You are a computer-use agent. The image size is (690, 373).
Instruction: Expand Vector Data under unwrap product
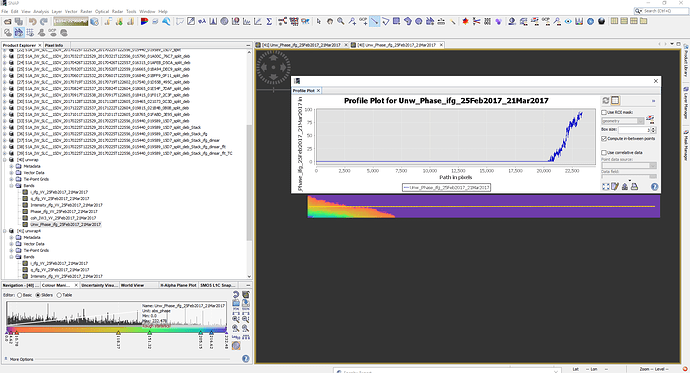click(x=11, y=173)
